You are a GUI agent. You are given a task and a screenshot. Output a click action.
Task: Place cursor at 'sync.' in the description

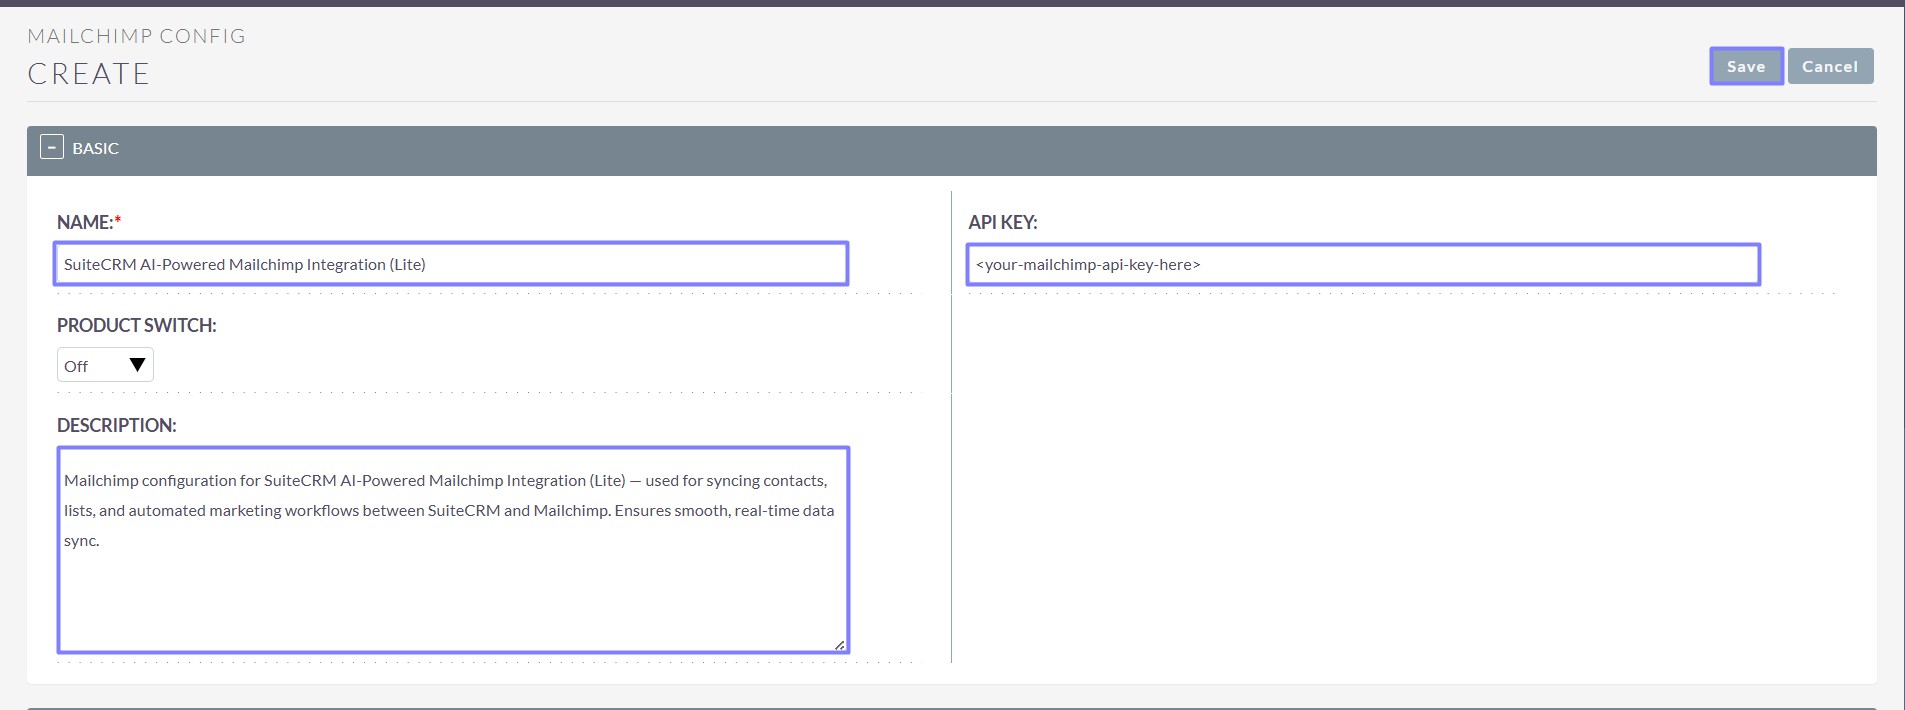point(82,541)
